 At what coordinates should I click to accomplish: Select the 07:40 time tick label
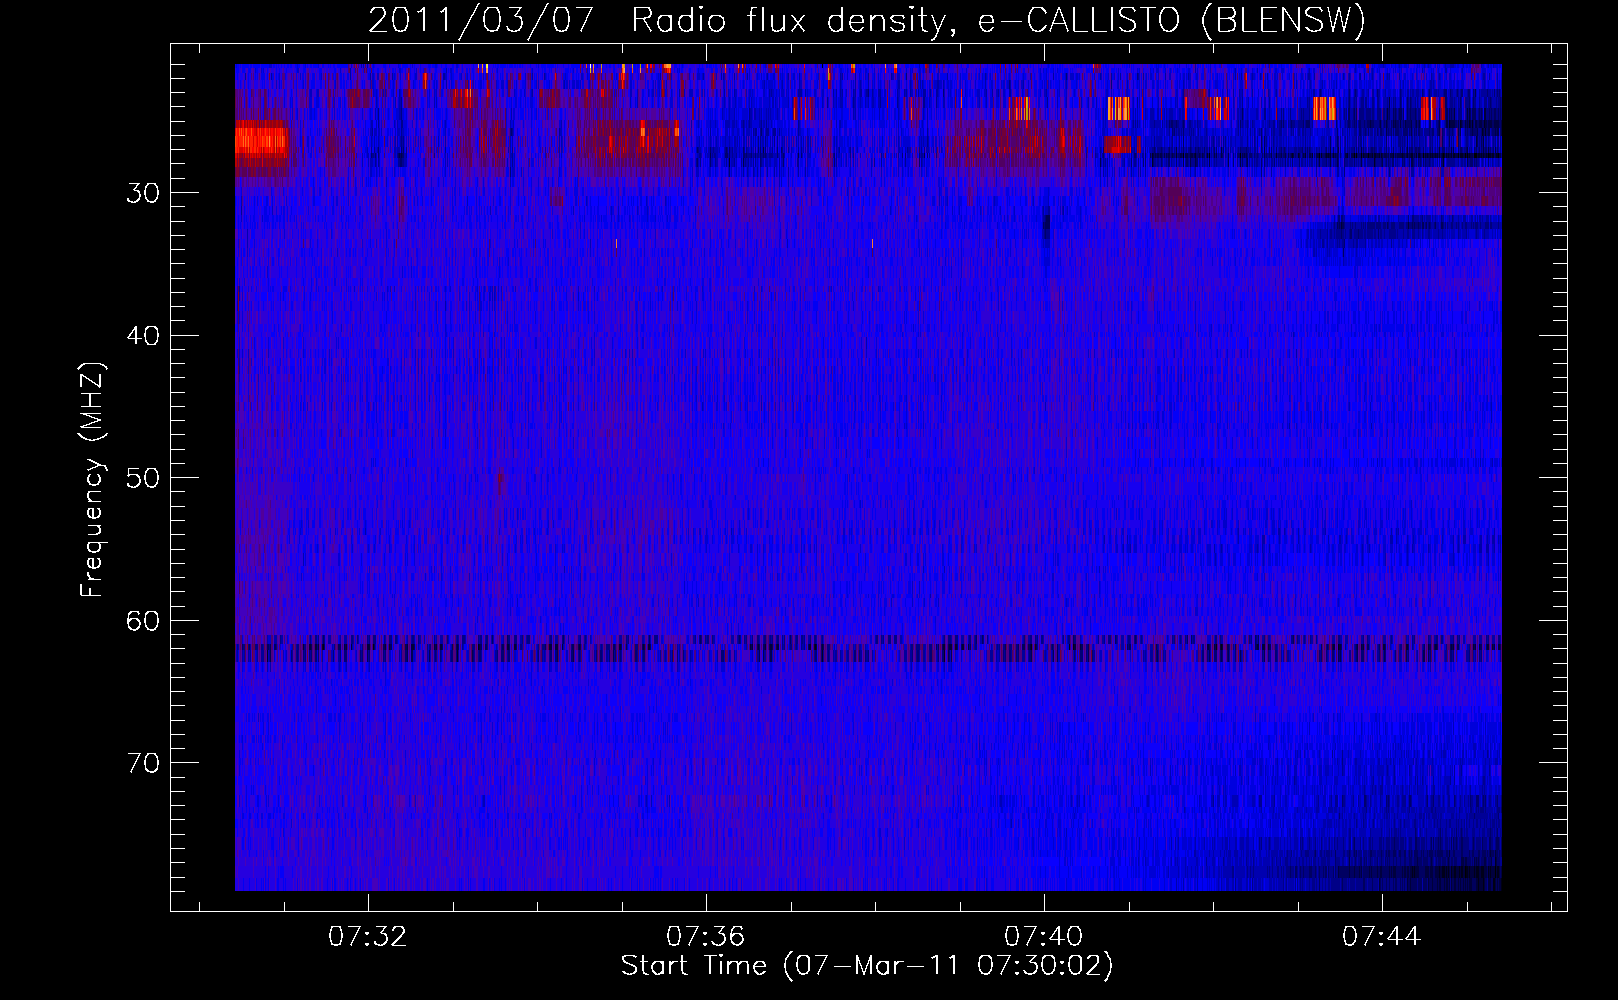pyautogui.click(x=1044, y=937)
